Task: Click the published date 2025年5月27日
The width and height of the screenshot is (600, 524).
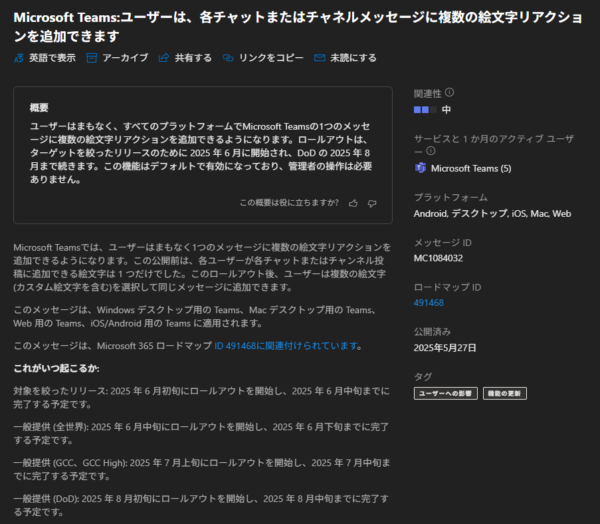Action: (445, 348)
